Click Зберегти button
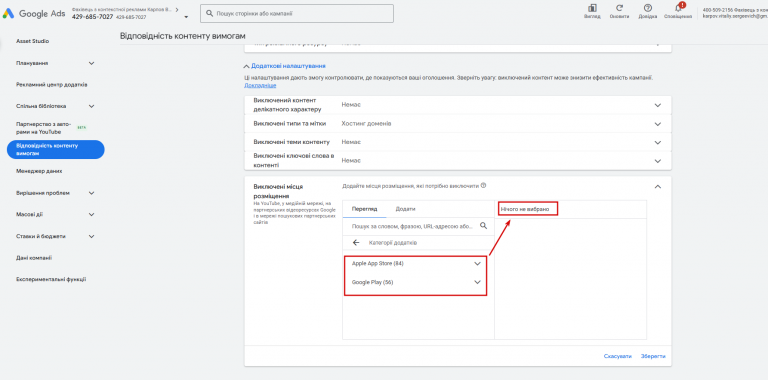 point(653,356)
